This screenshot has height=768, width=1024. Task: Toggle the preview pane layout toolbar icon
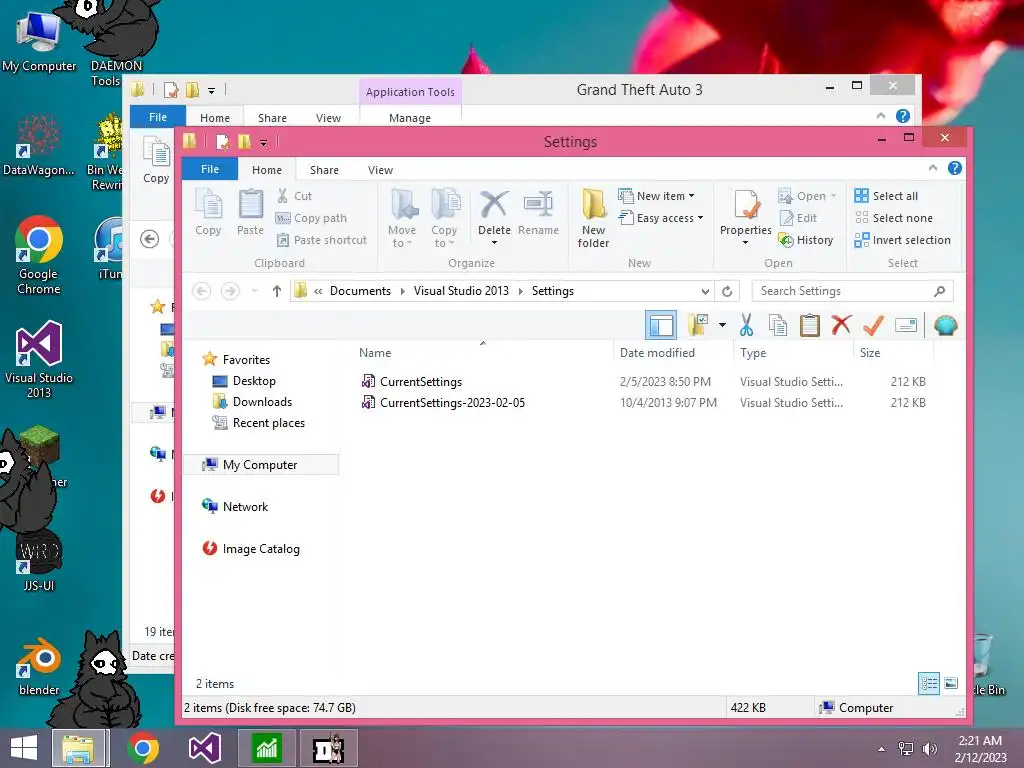pos(661,325)
